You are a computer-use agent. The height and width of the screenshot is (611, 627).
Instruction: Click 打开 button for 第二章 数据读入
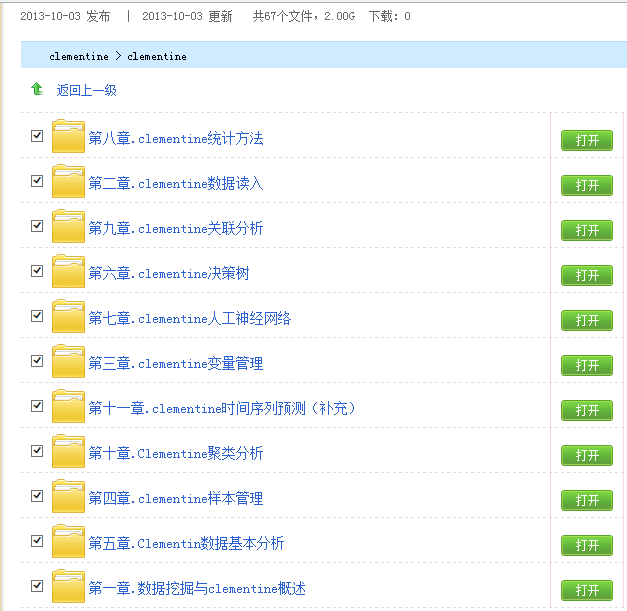587,186
